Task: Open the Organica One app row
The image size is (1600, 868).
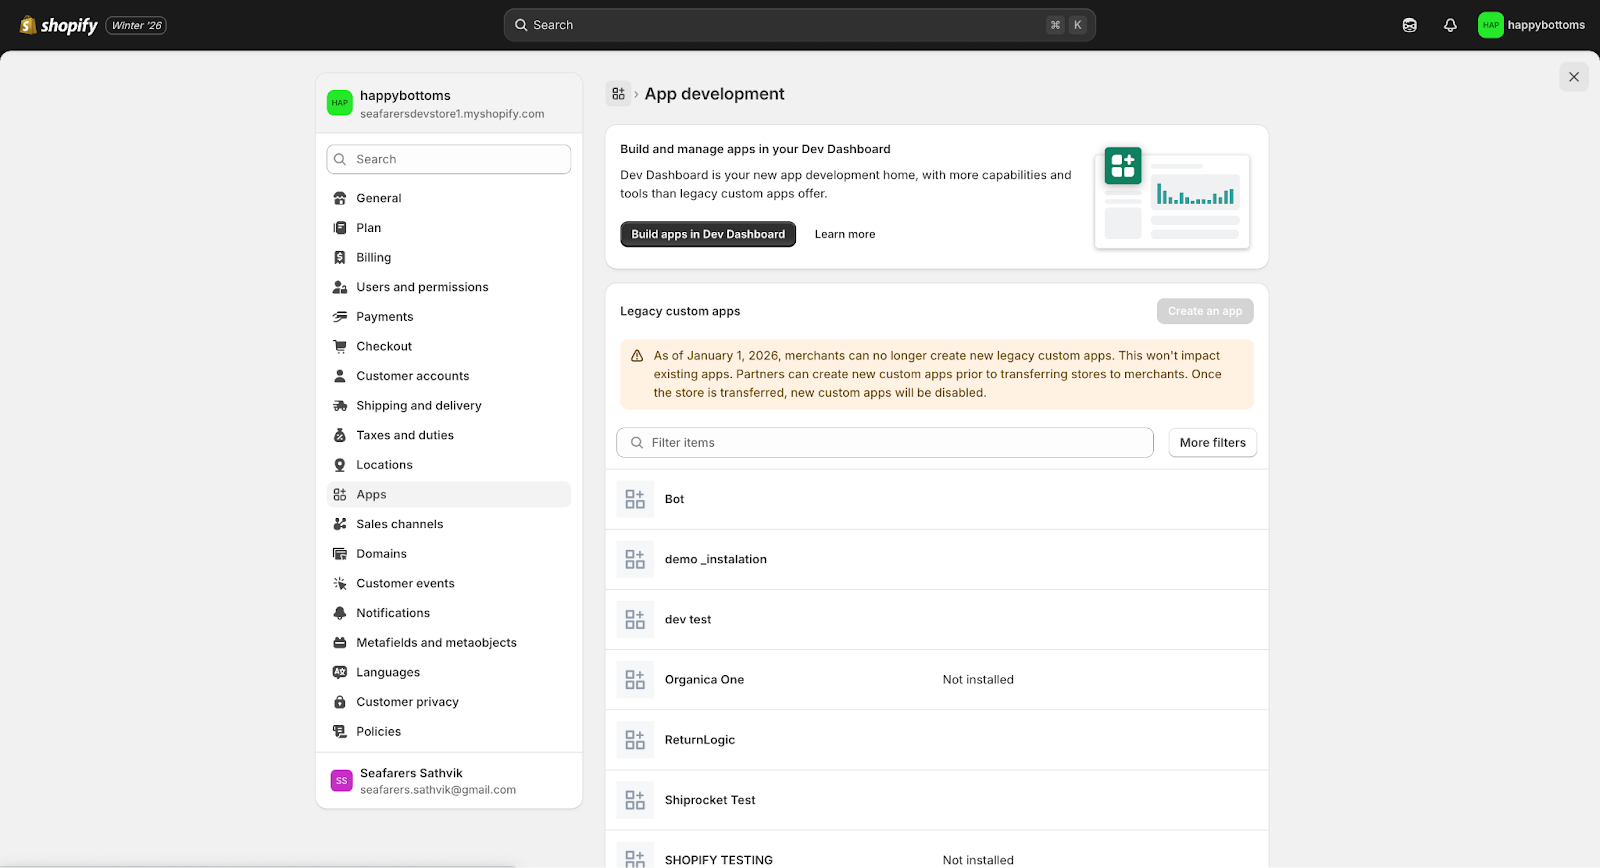Action: [937, 680]
